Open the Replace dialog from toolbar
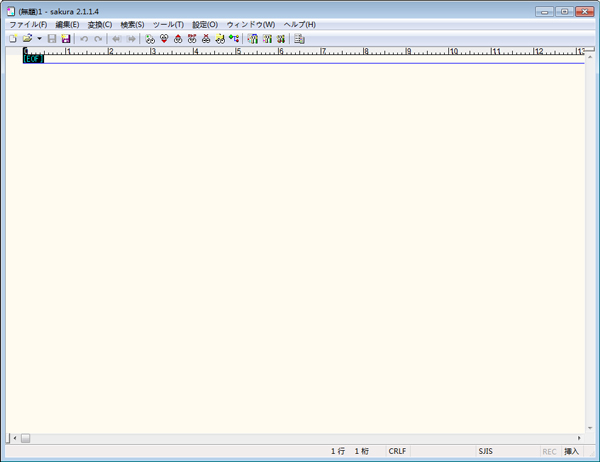600x462 pixels. click(192, 39)
